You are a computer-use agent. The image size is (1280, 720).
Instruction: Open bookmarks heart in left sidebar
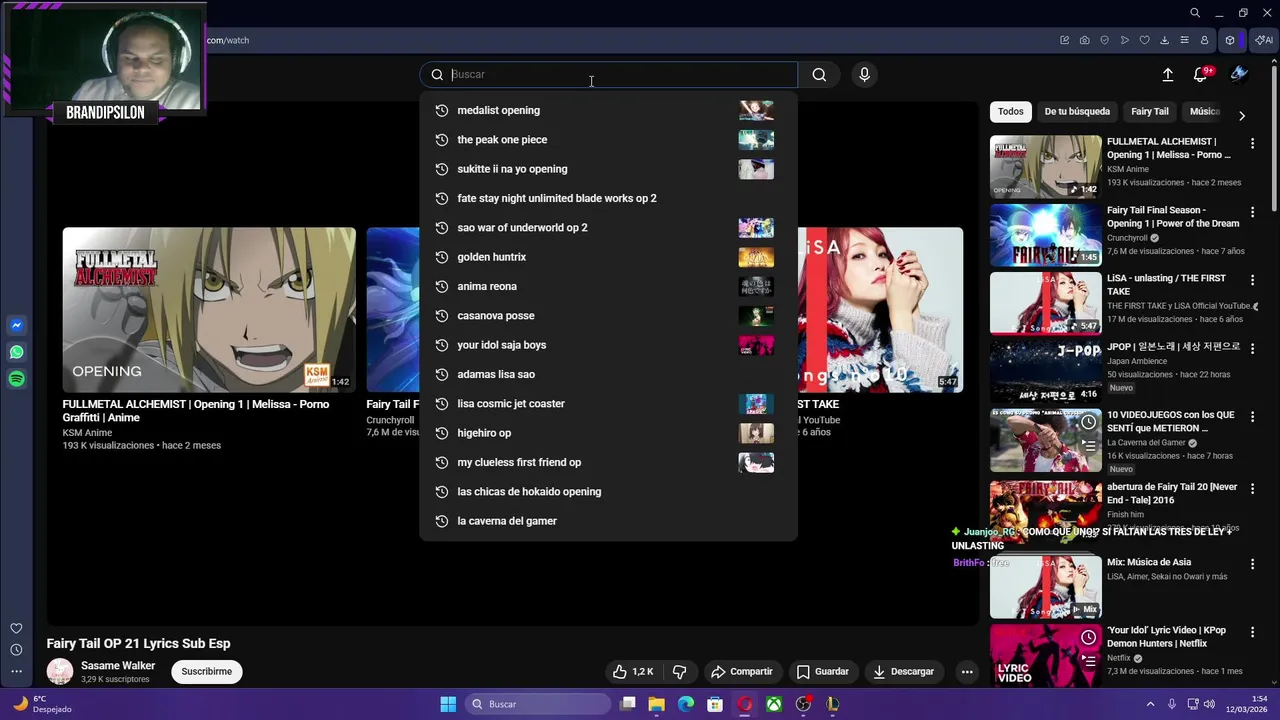(x=16, y=628)
